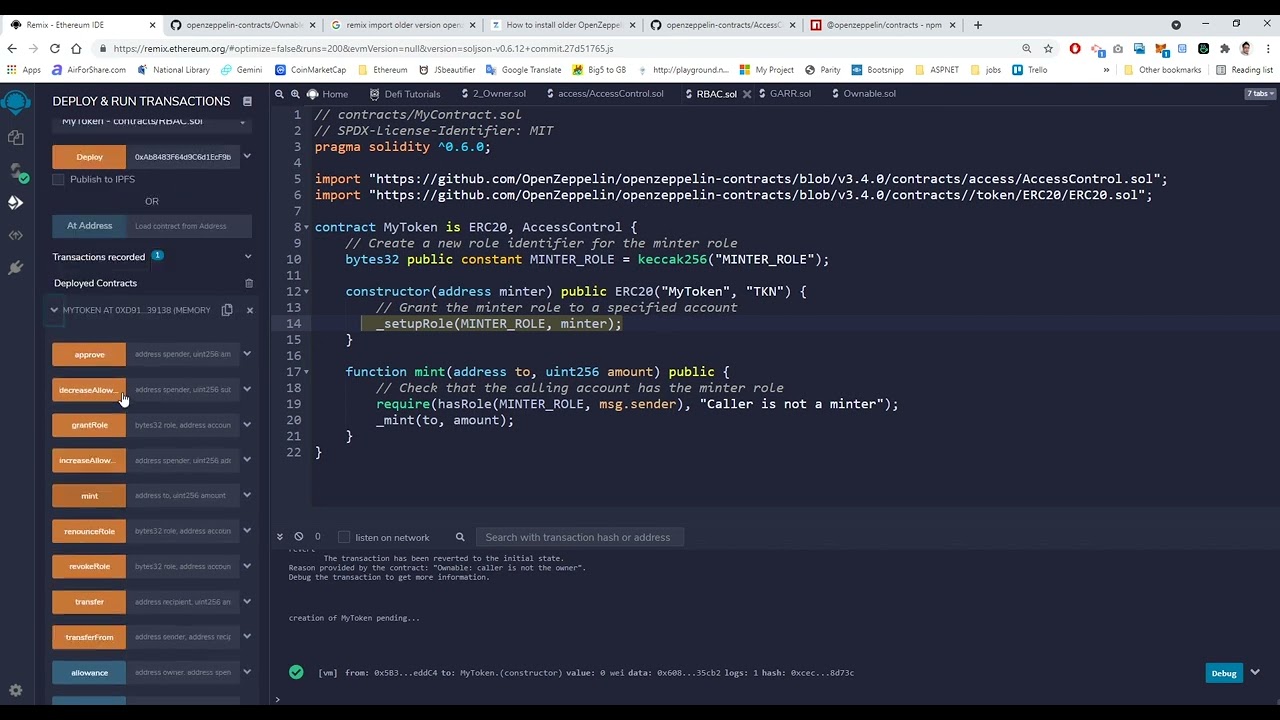
Task: Remove the MYTOKEN deployed instance
Action: coord(250,310)
